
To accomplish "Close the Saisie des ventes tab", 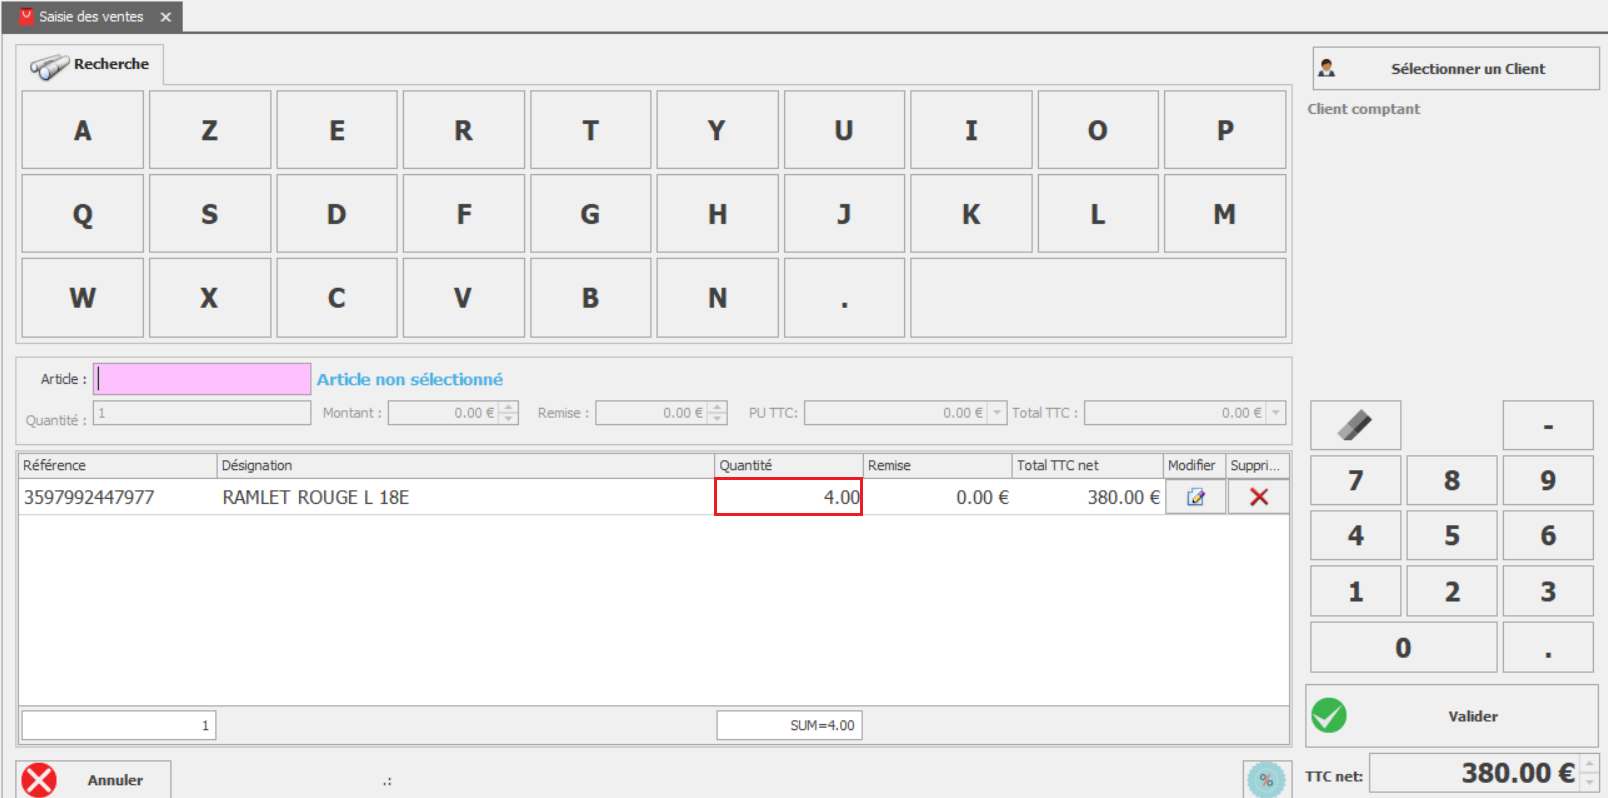I will pyautogui.click(x=166, y=17).
